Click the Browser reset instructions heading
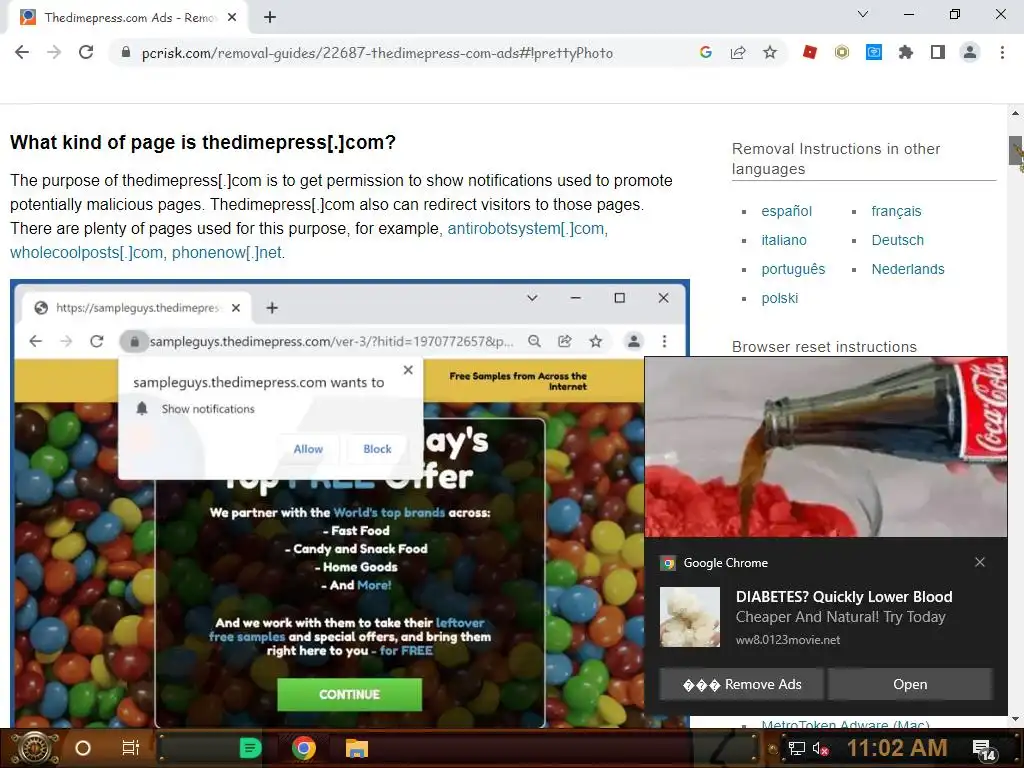1024x768 pixels. pyautogui.click(x=824, y=347)
